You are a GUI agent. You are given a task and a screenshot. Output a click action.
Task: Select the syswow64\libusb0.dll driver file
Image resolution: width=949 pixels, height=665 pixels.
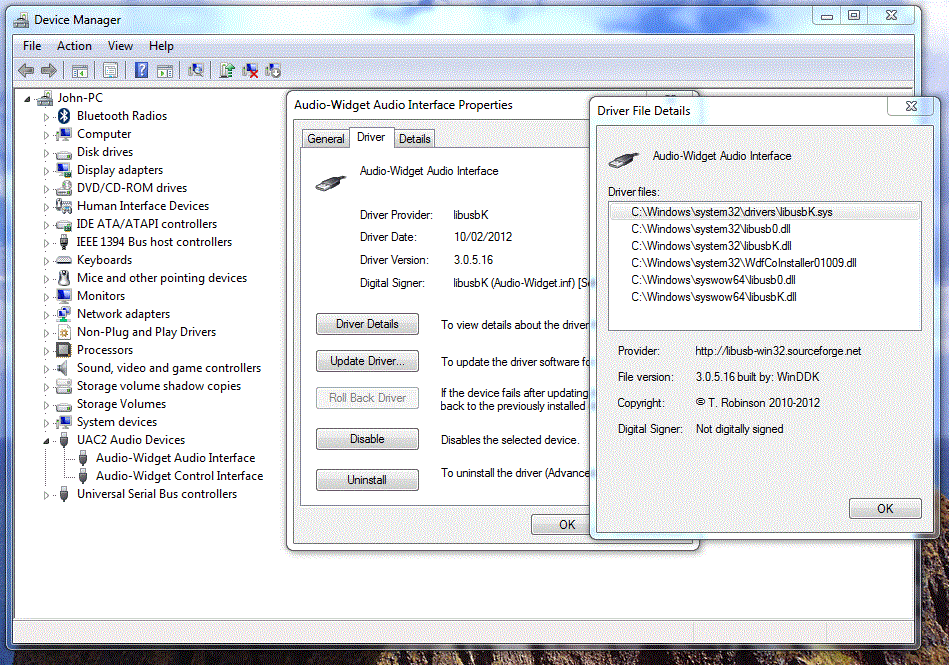[x=713, y=280]
